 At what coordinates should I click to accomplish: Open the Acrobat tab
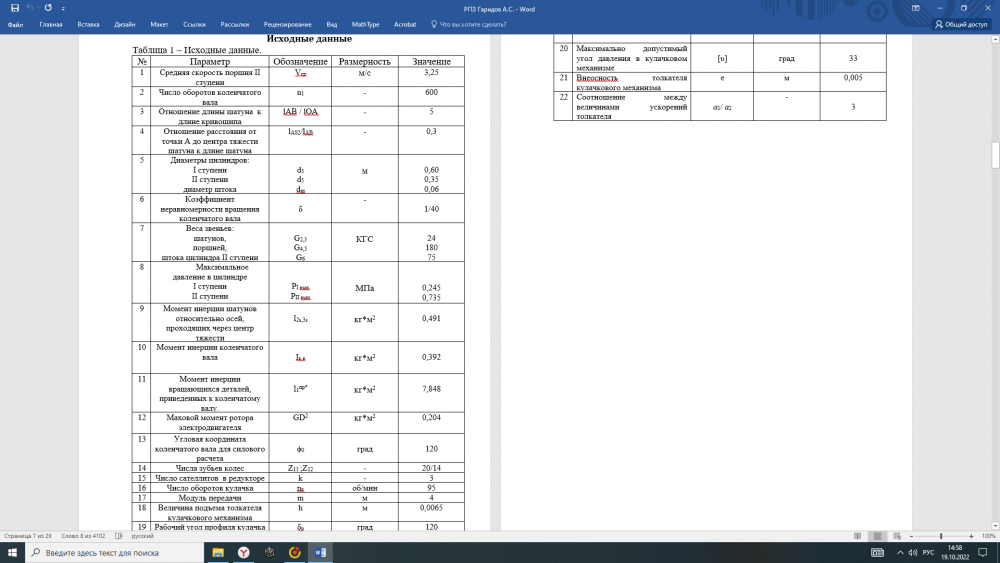click(x=405, y=24)
